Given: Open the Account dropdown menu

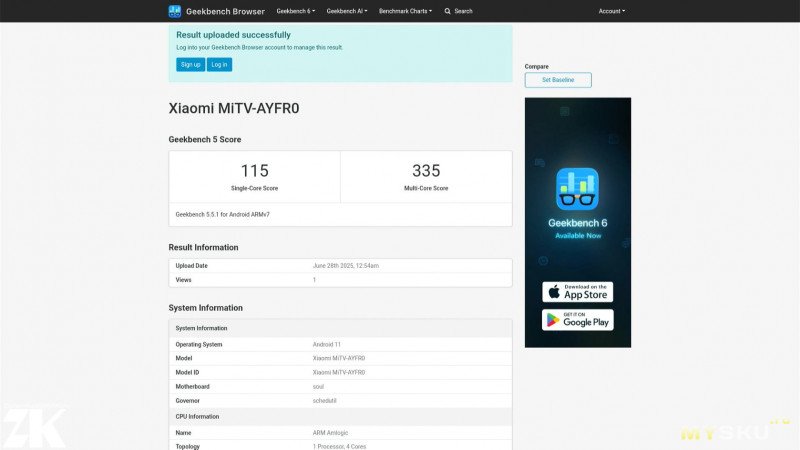Looking at the screenshot, I should tap(611, 11).
